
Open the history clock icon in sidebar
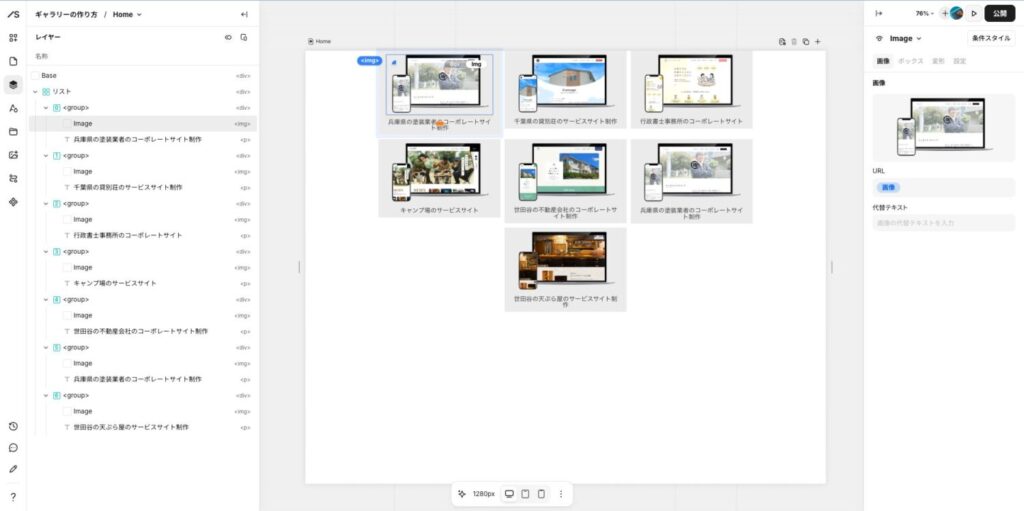point(13,426)
